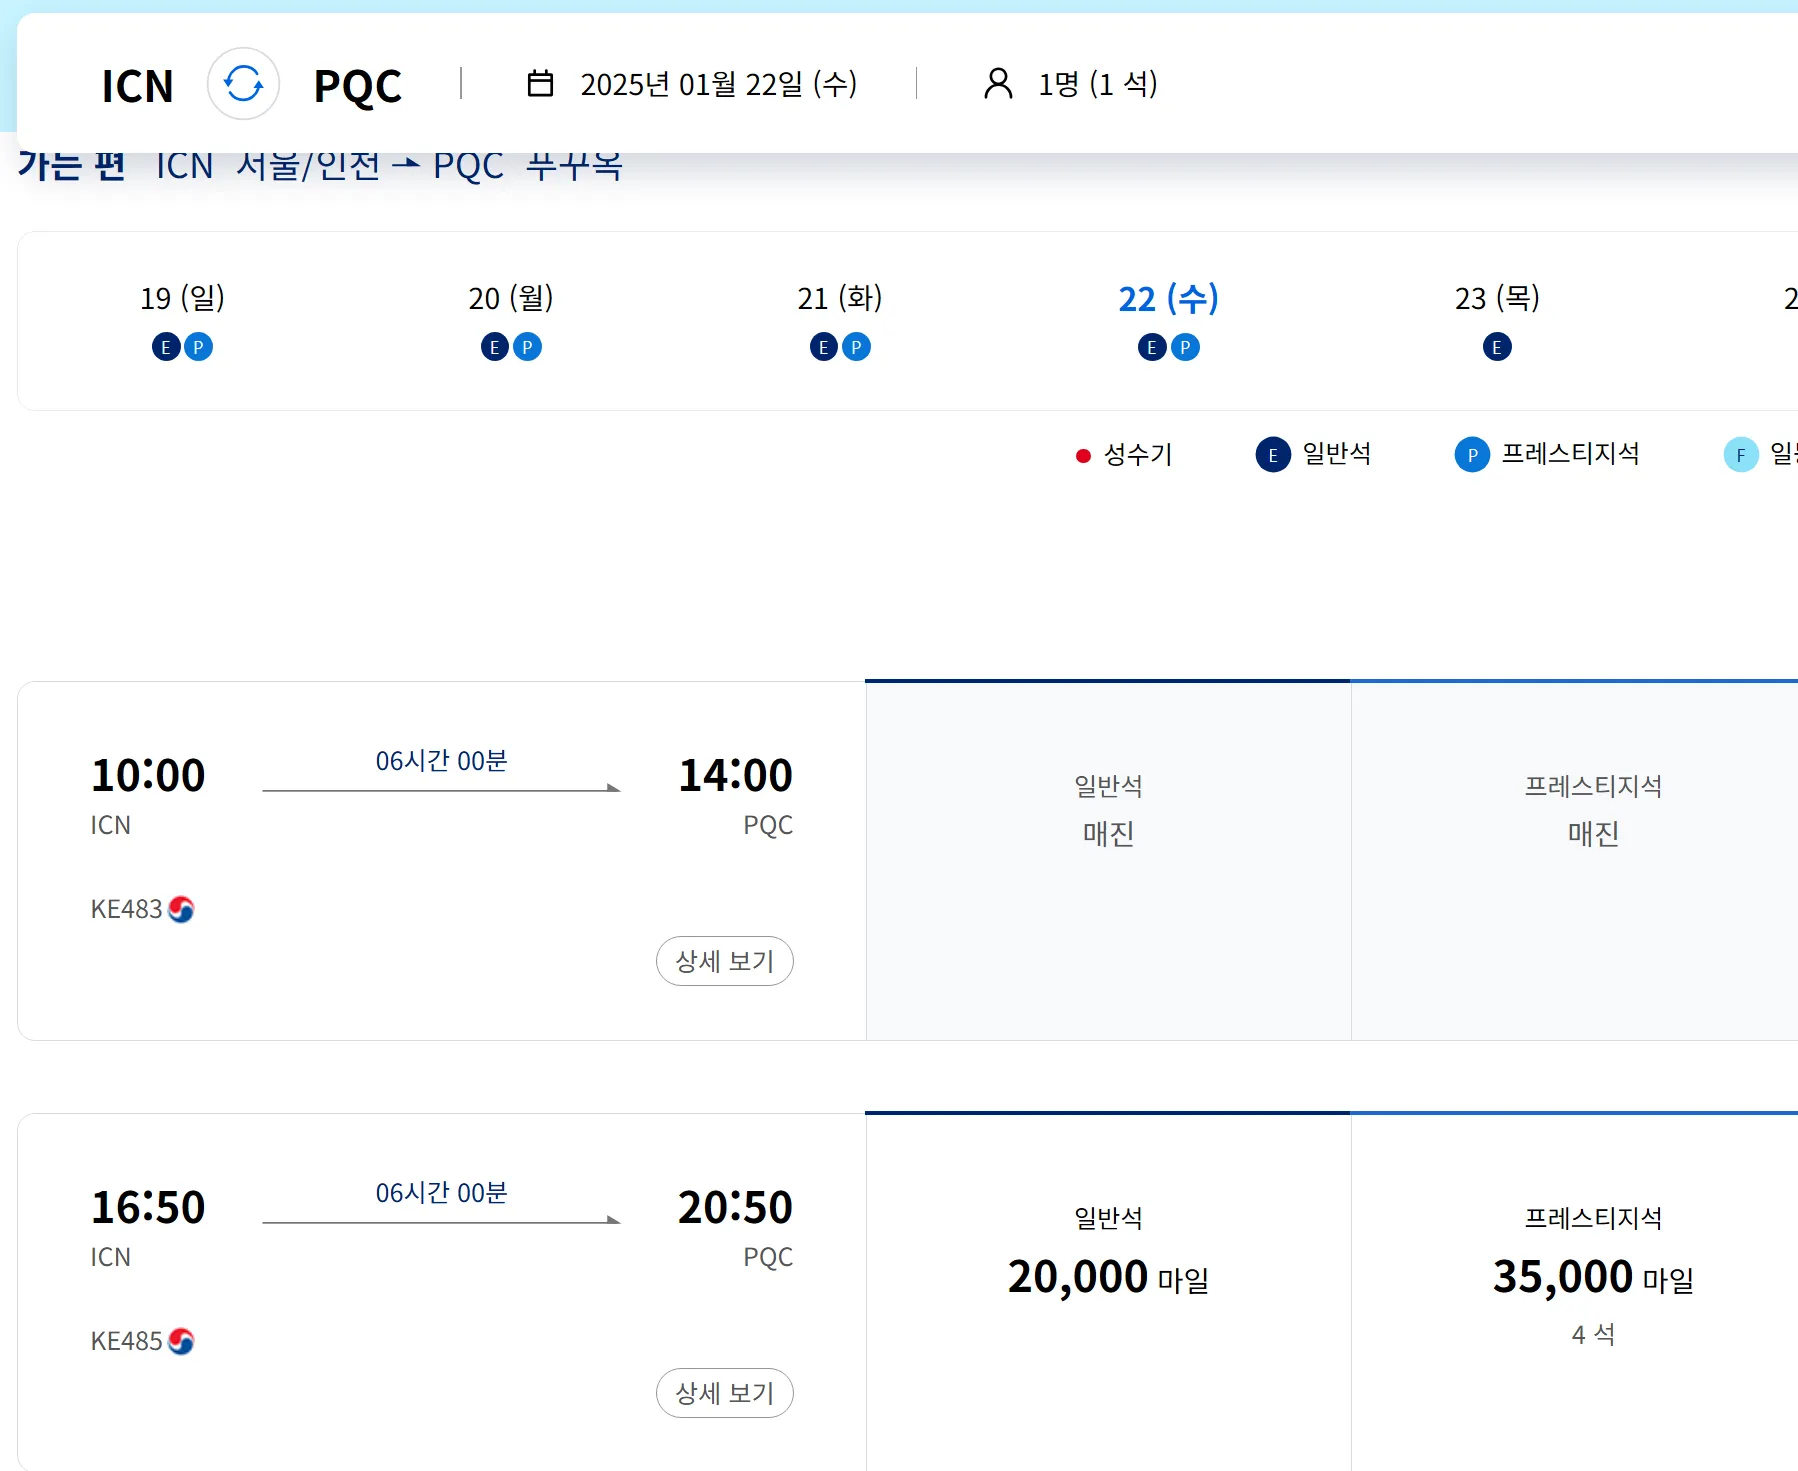Open the arrival airport PQC selector

click(357, 86)
